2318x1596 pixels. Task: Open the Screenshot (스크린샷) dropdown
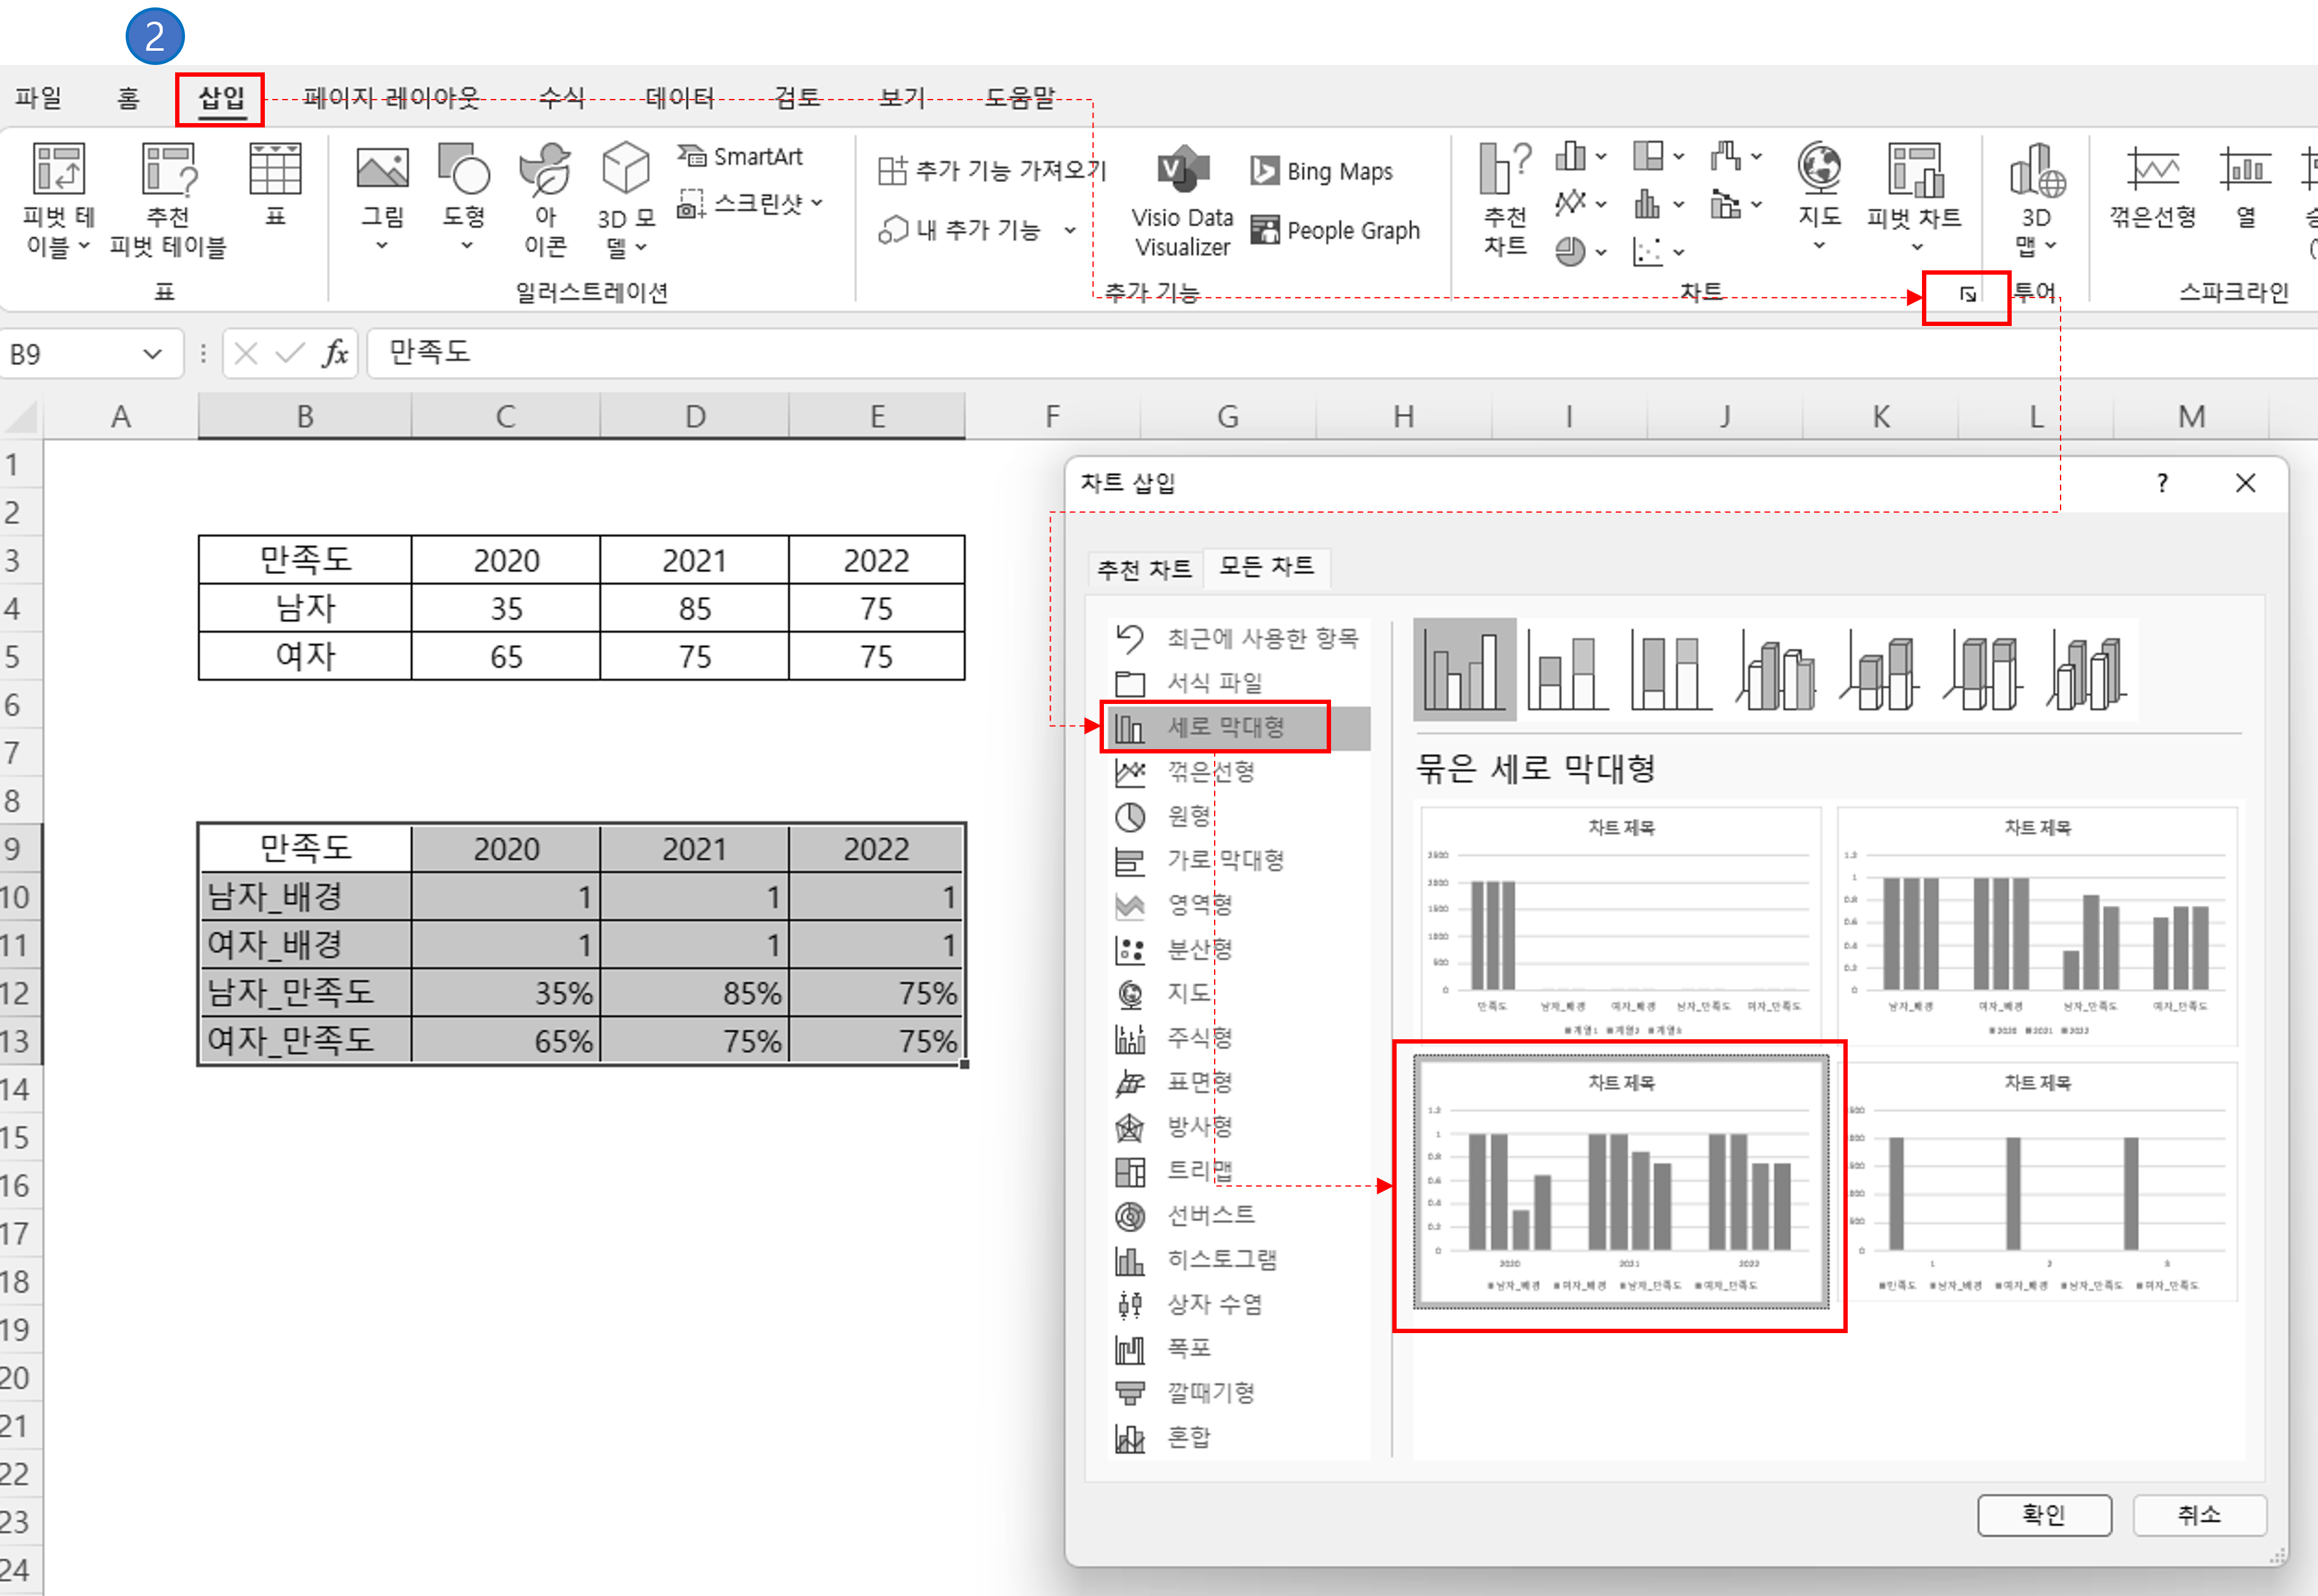click(817, 203)
